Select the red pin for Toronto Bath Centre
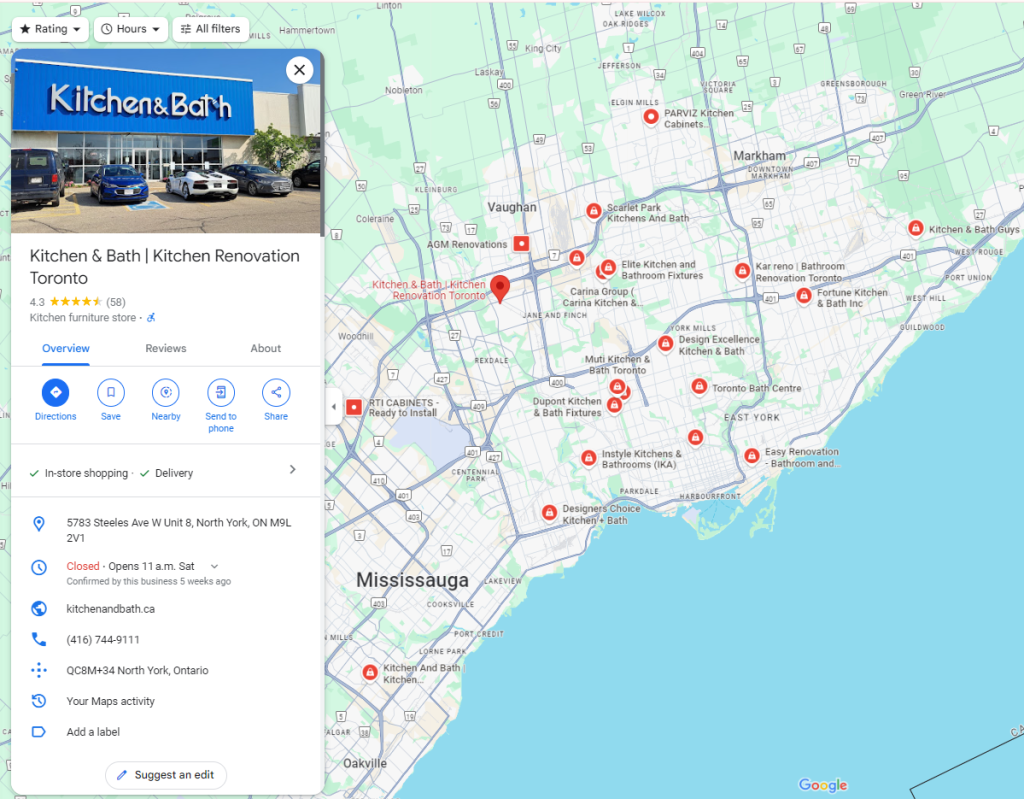 698,385
